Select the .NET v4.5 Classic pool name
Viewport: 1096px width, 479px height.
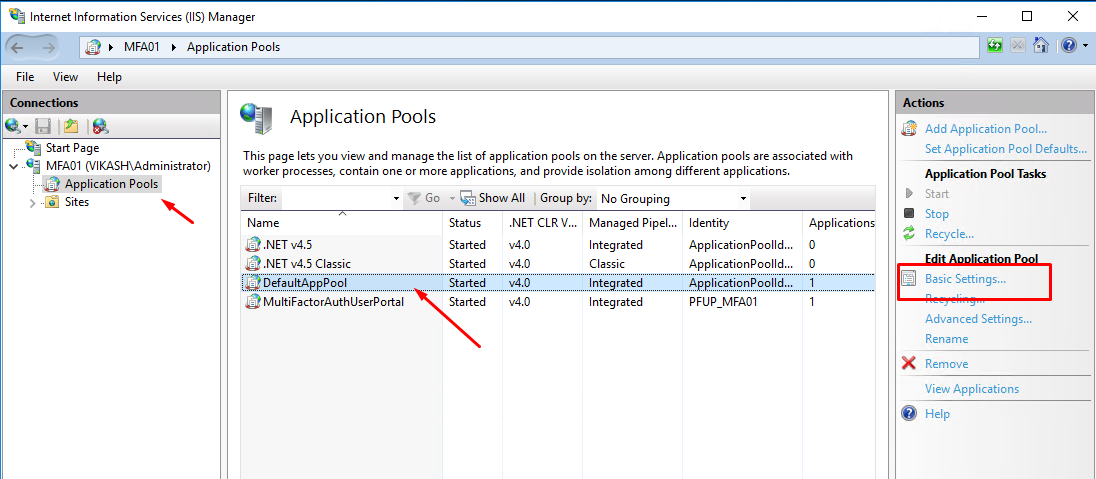(307, 264)
